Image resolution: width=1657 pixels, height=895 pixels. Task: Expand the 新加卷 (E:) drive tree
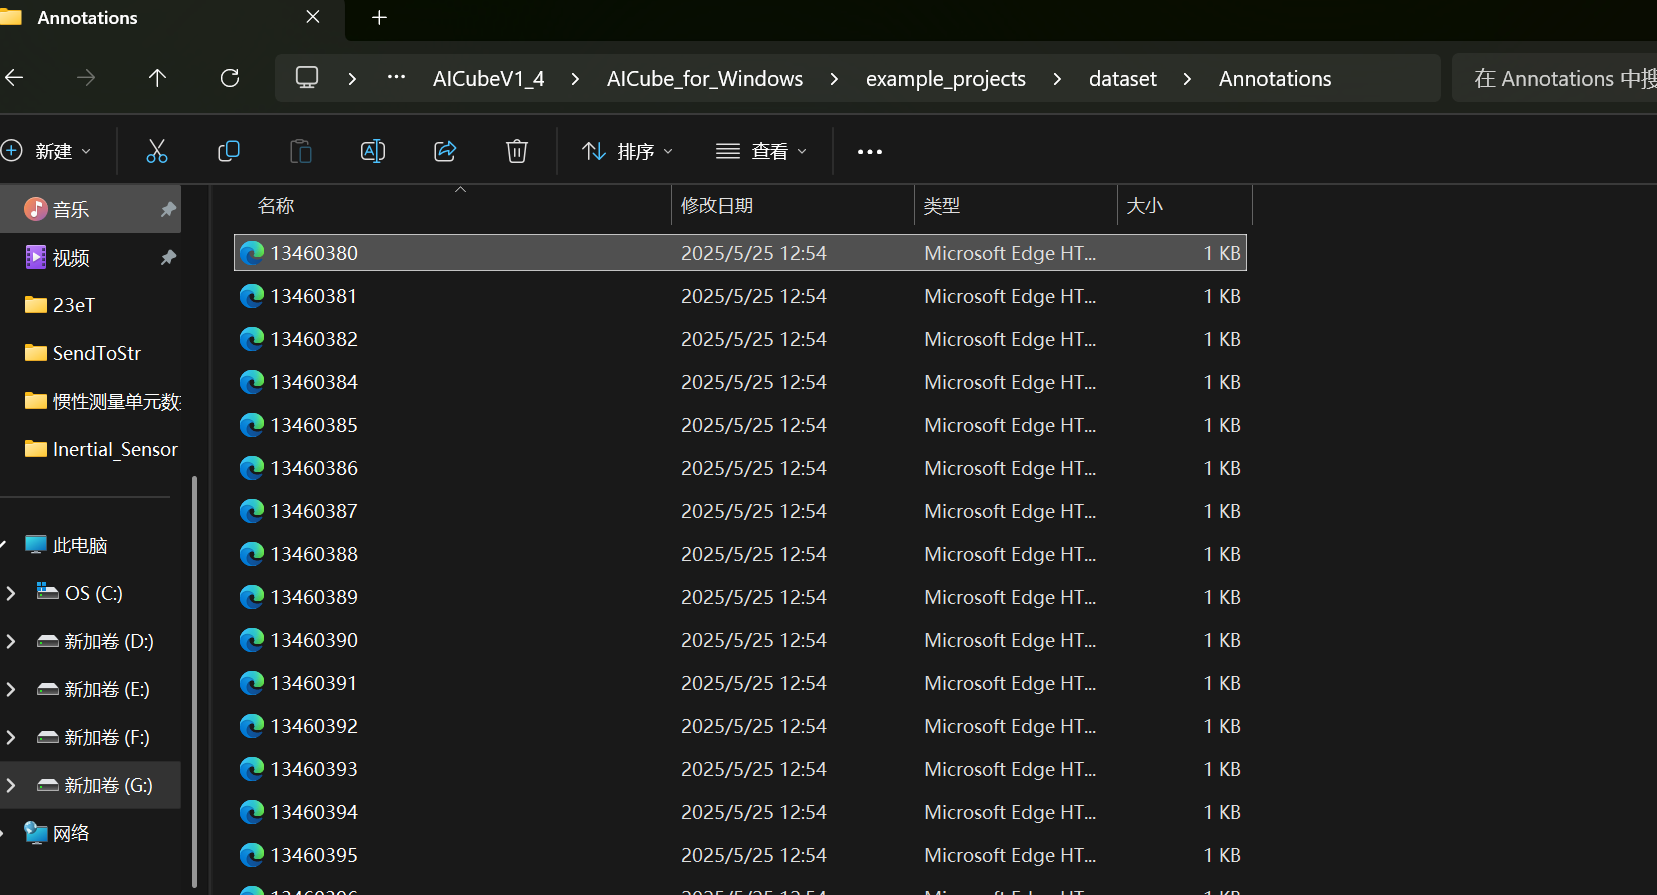coord(11,689)
